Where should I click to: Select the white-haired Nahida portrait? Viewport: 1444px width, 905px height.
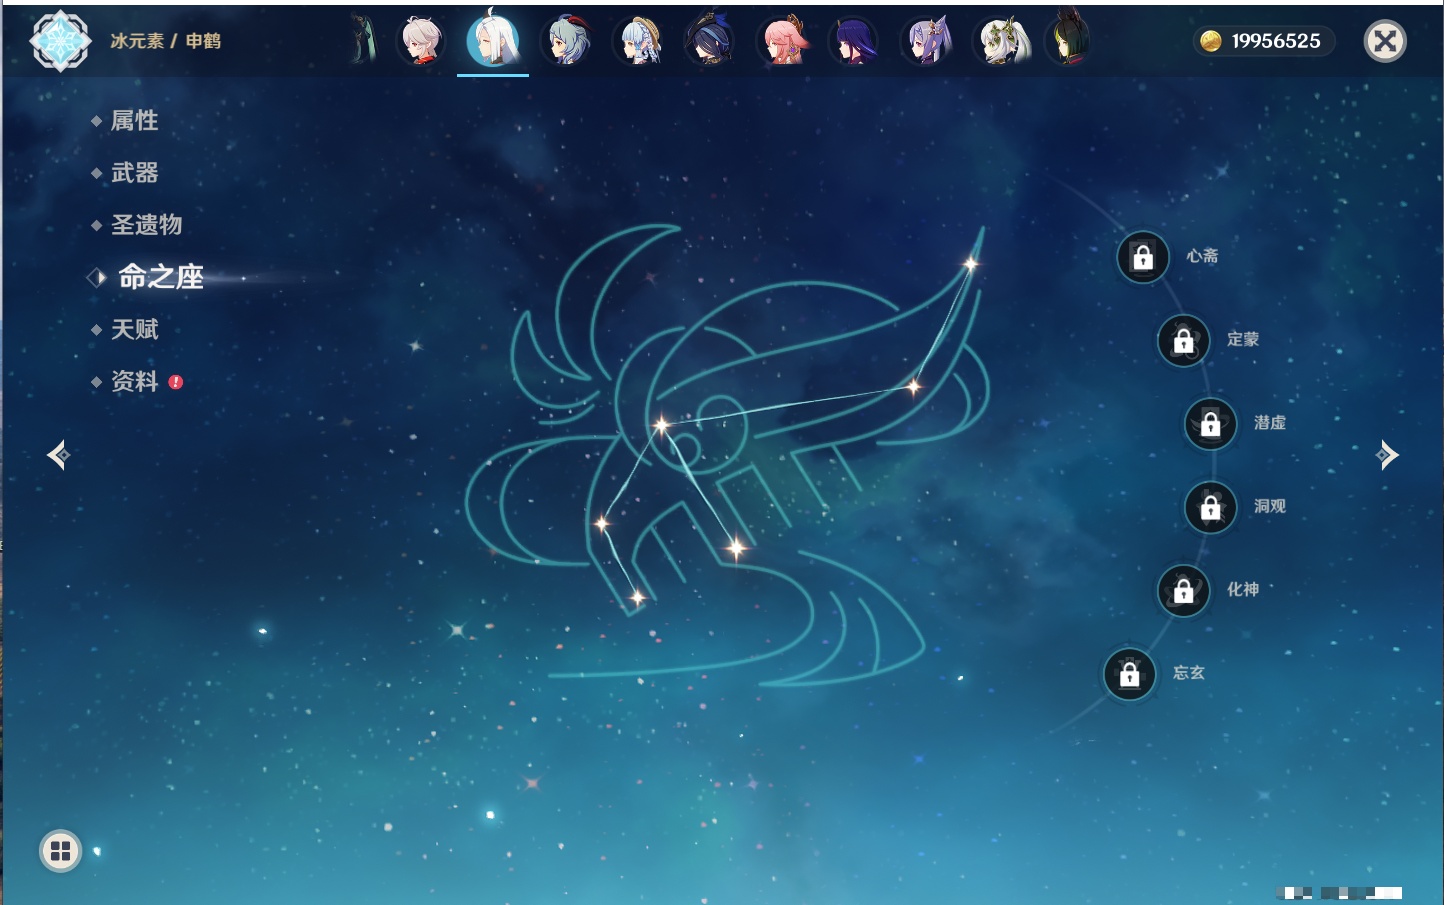(x=1001, y=41)
